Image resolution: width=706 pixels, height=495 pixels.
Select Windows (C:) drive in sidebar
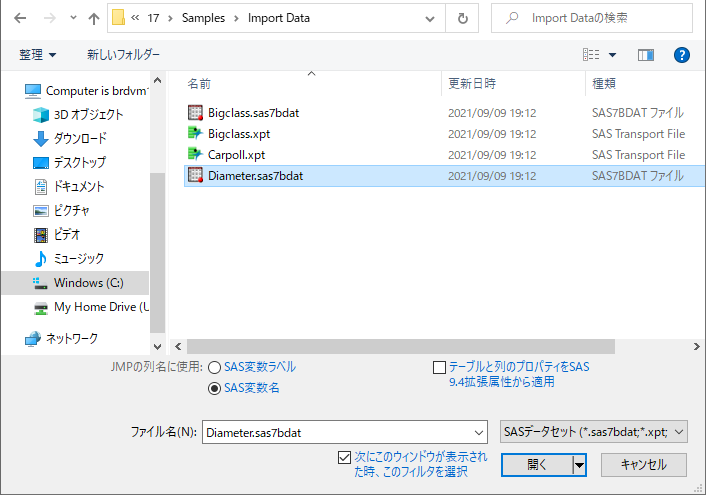point(75,283)
